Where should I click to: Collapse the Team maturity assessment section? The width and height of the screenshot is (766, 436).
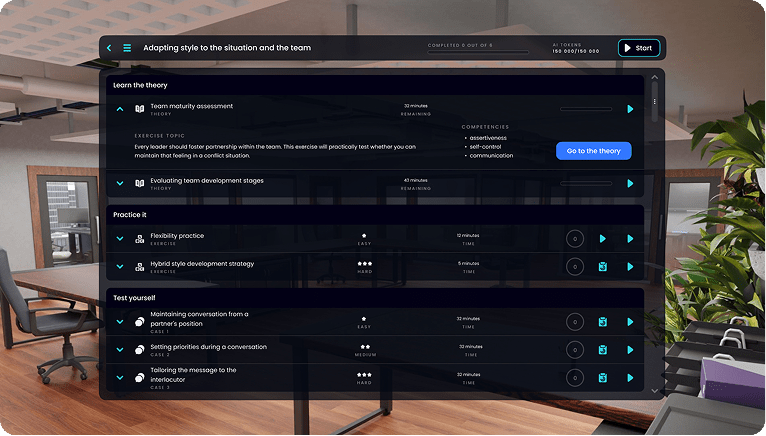(x=120, y=109)
